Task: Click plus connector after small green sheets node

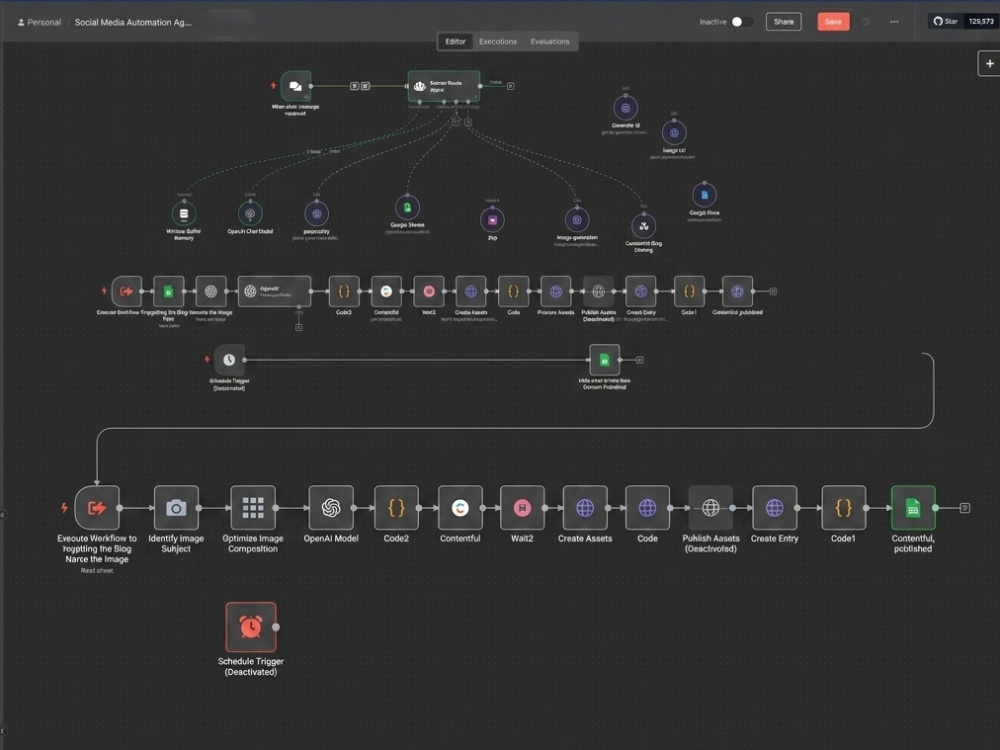Action: click(640, 360)
